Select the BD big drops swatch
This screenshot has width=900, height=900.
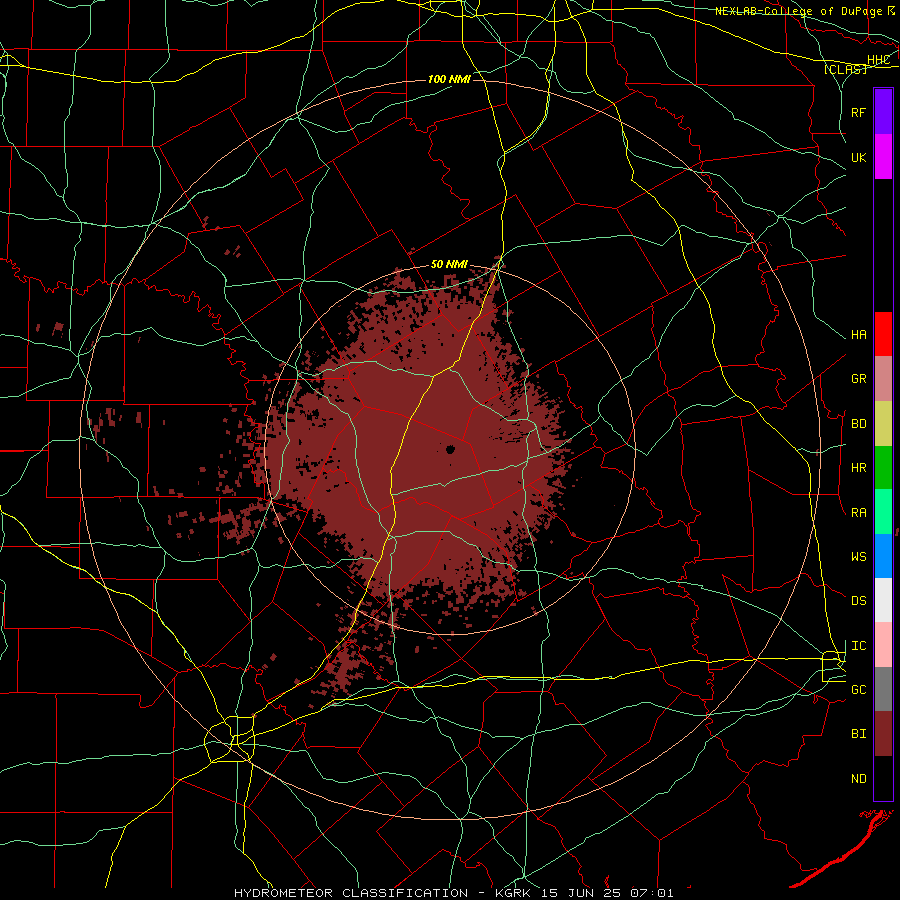(x=883, y=424)
